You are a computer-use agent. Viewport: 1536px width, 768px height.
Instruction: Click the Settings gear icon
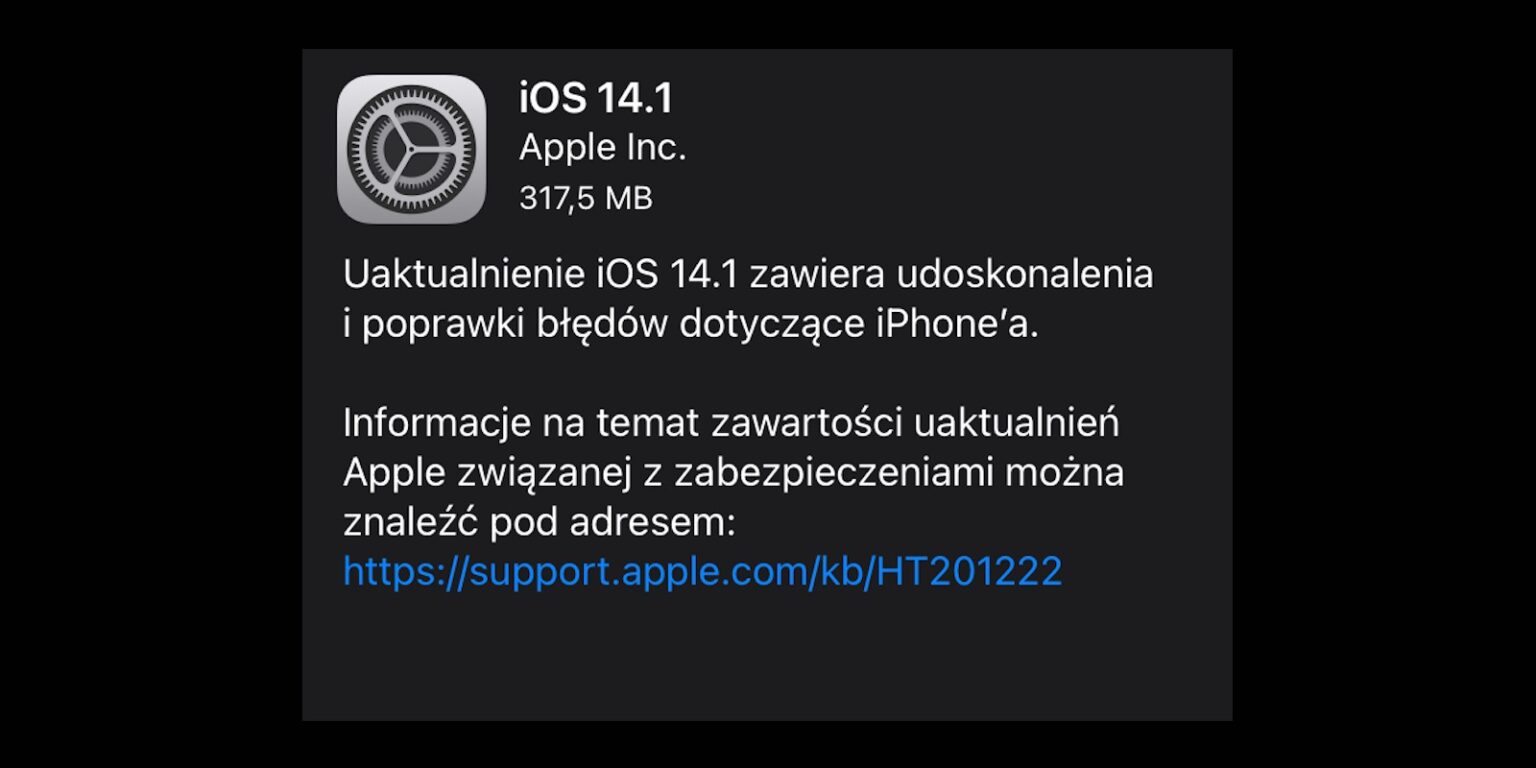(411, 149)
